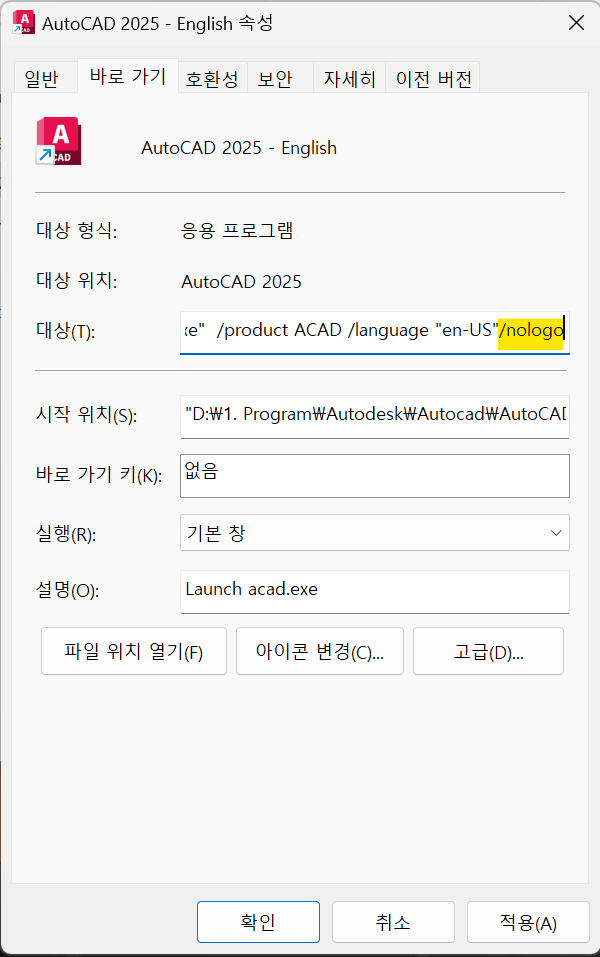
Task: Click the 실행(R): label
Action: point(66,534)
